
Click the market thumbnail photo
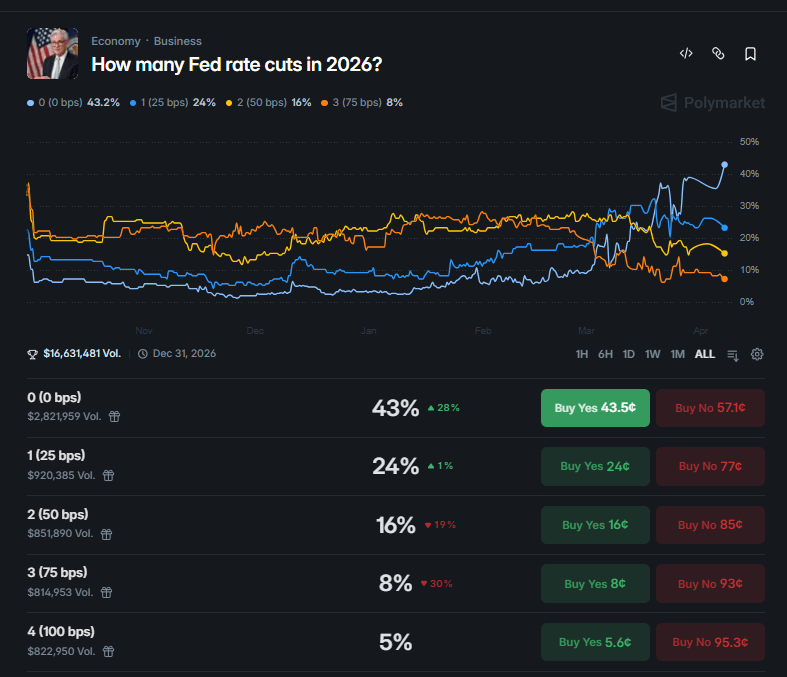click(52, 53)
